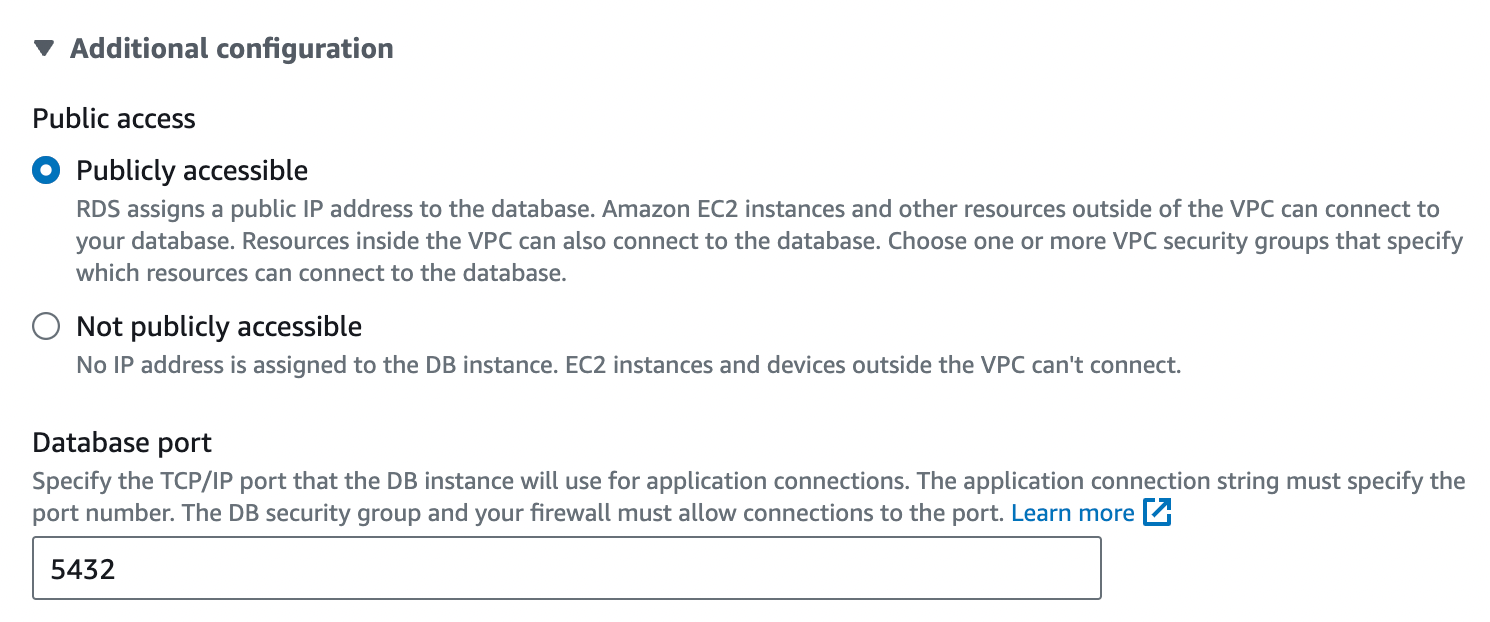Open the external link icon beside Learn more

point(1156,514)
